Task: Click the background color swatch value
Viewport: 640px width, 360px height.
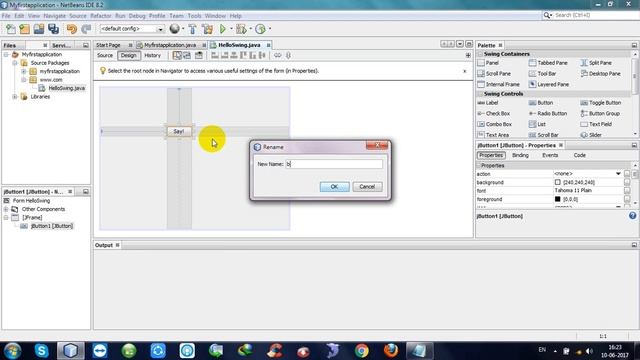Action: 558,182
